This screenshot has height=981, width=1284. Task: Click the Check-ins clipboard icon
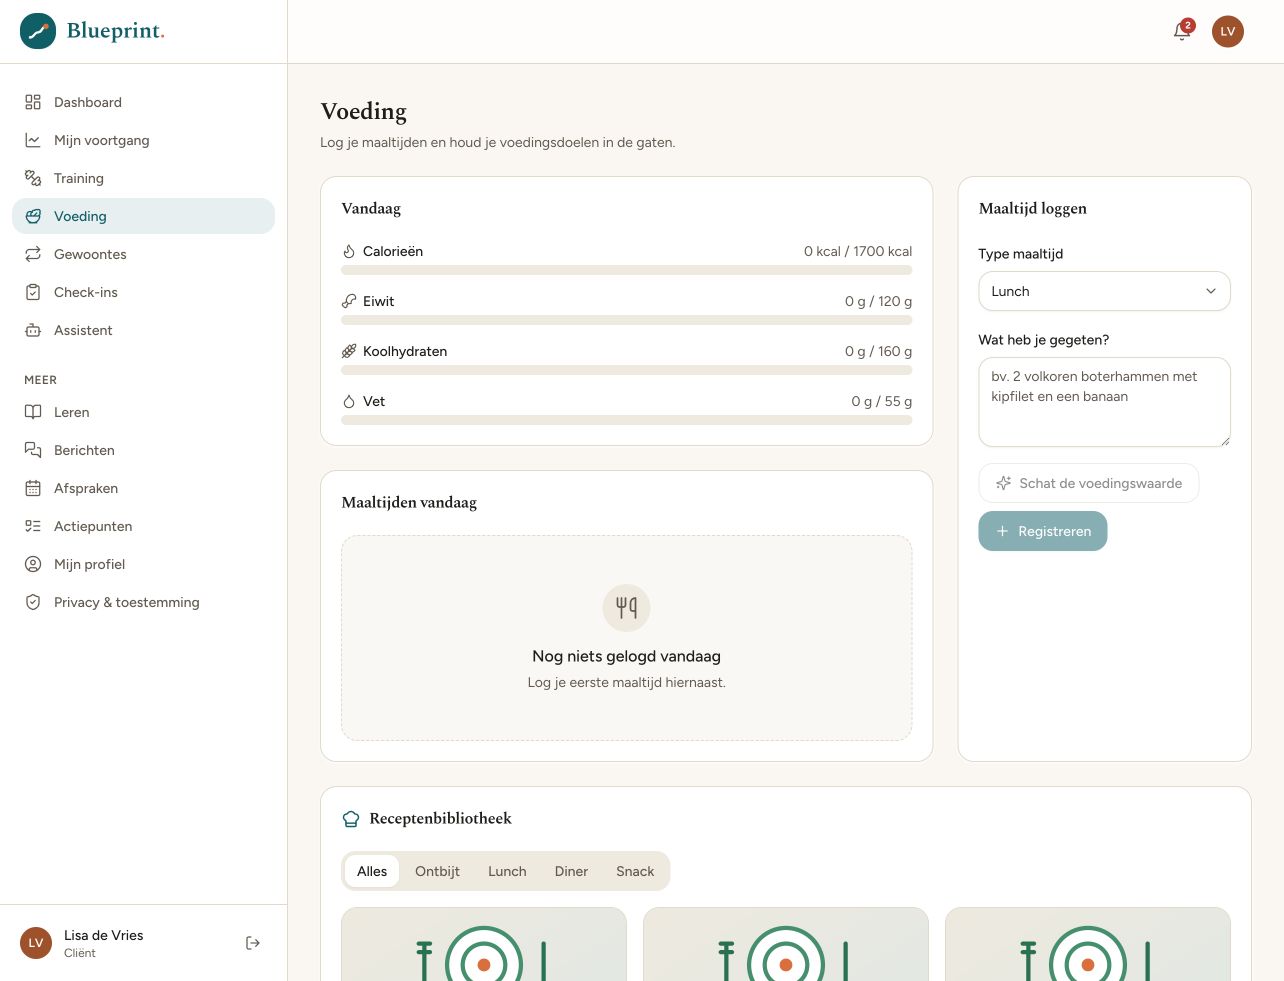pyautogui.click(x=33, y=292)
